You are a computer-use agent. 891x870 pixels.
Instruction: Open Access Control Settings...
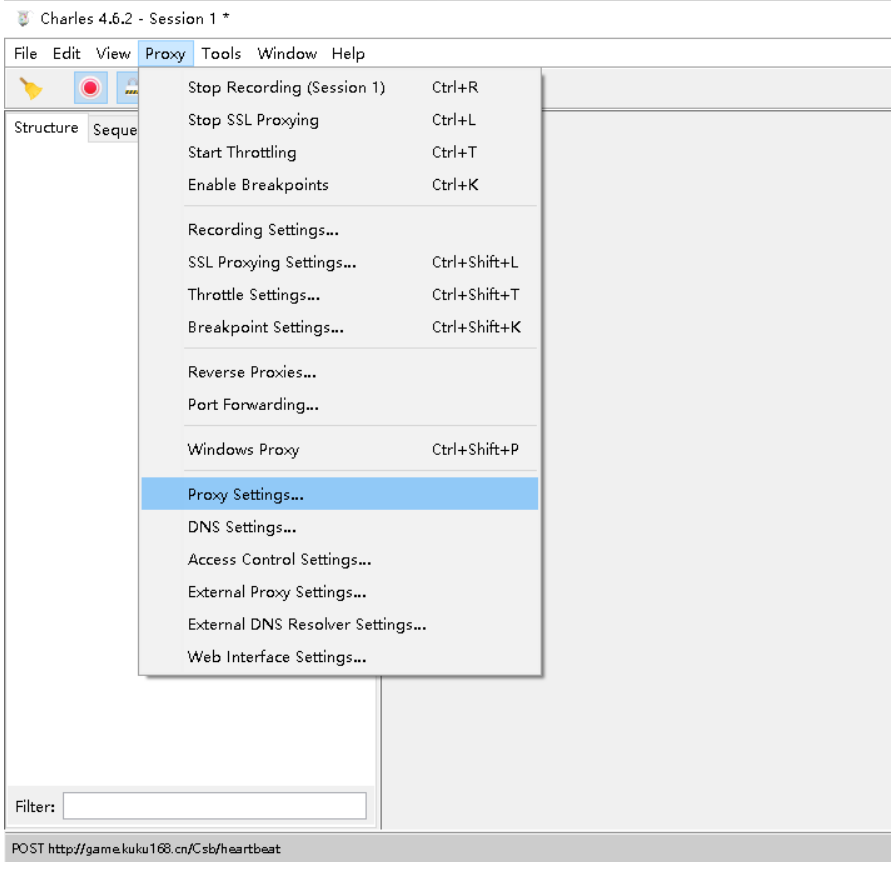[x=340, y=559]
